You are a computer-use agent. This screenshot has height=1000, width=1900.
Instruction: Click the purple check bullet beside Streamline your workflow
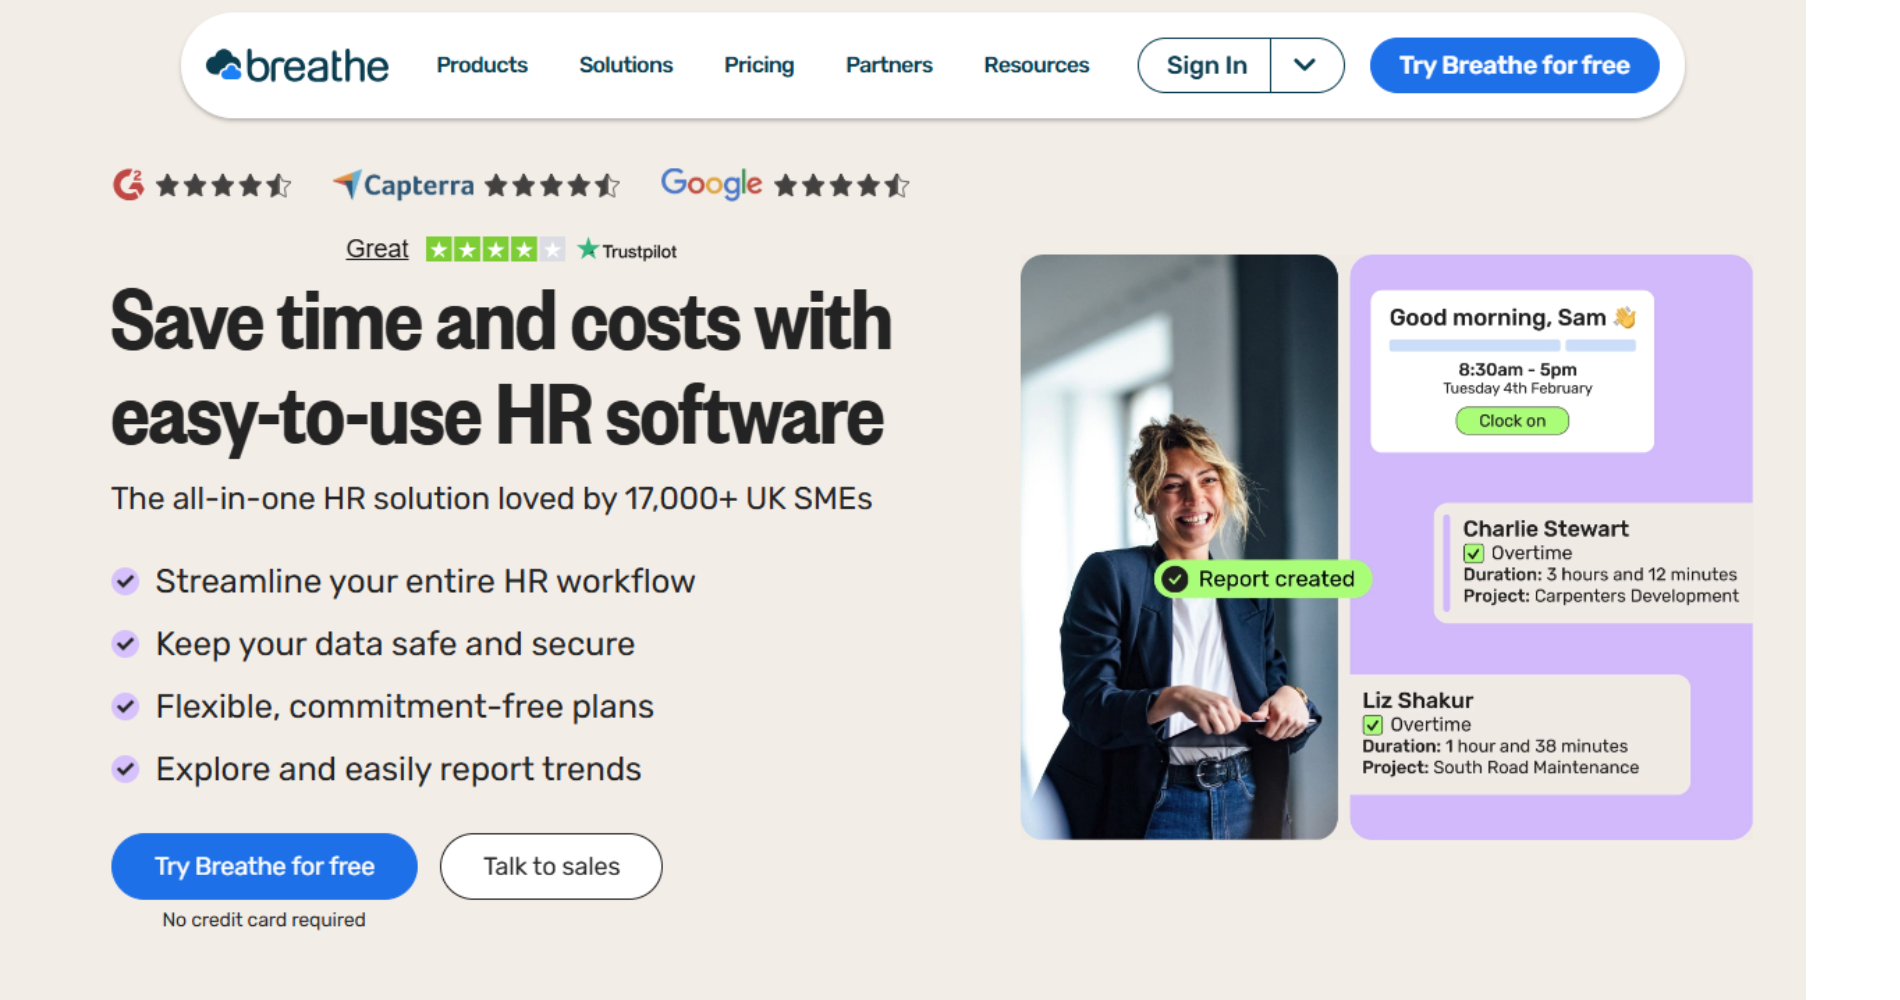[126, 580]
